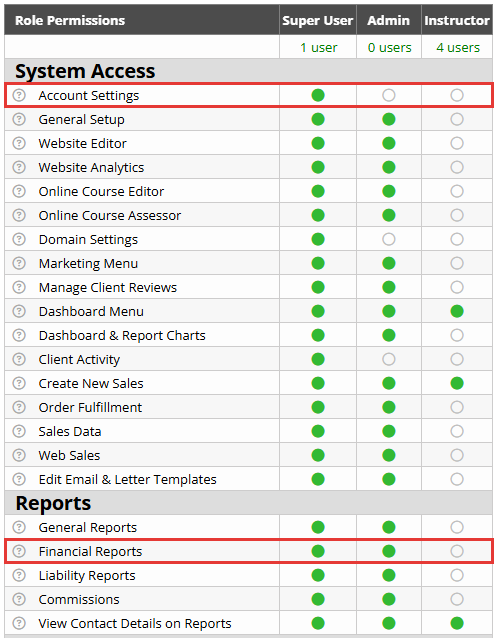The image size is (497, 638).
Task: Show help for View Contact Details on Reports
Action: [x=19, y=623]
